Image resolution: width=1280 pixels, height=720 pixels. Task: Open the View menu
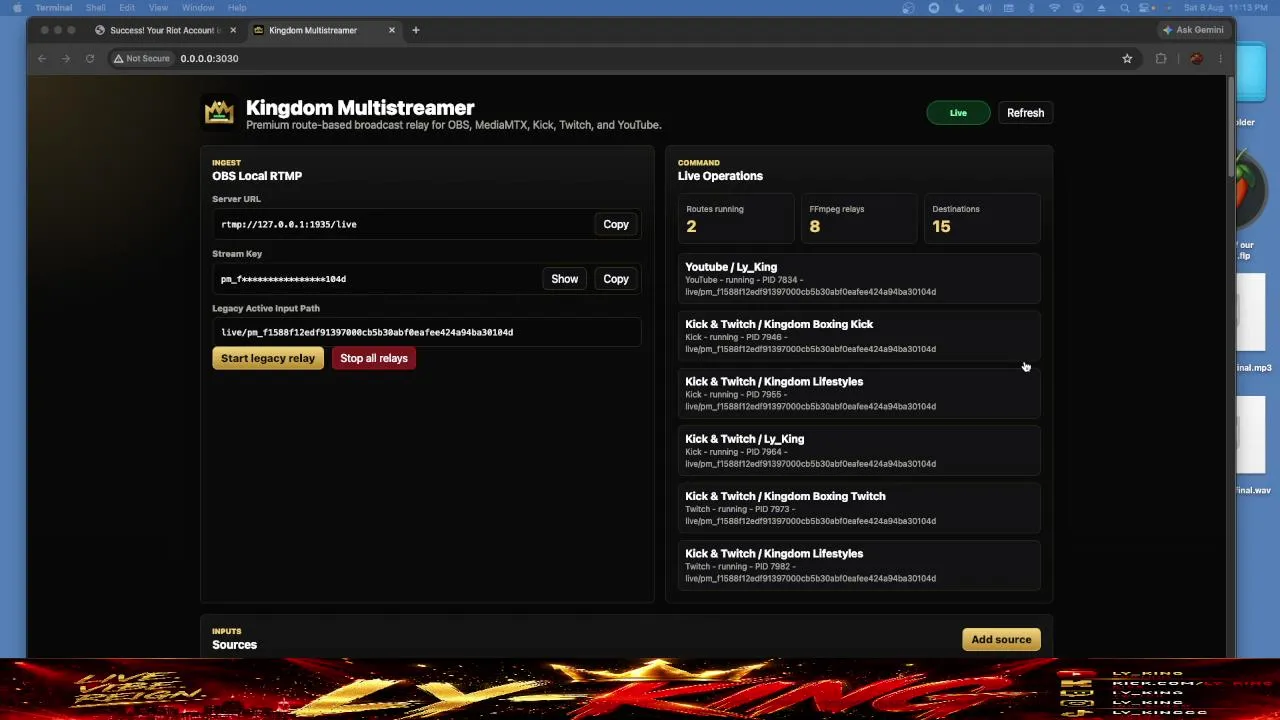[x=158, y=8]
